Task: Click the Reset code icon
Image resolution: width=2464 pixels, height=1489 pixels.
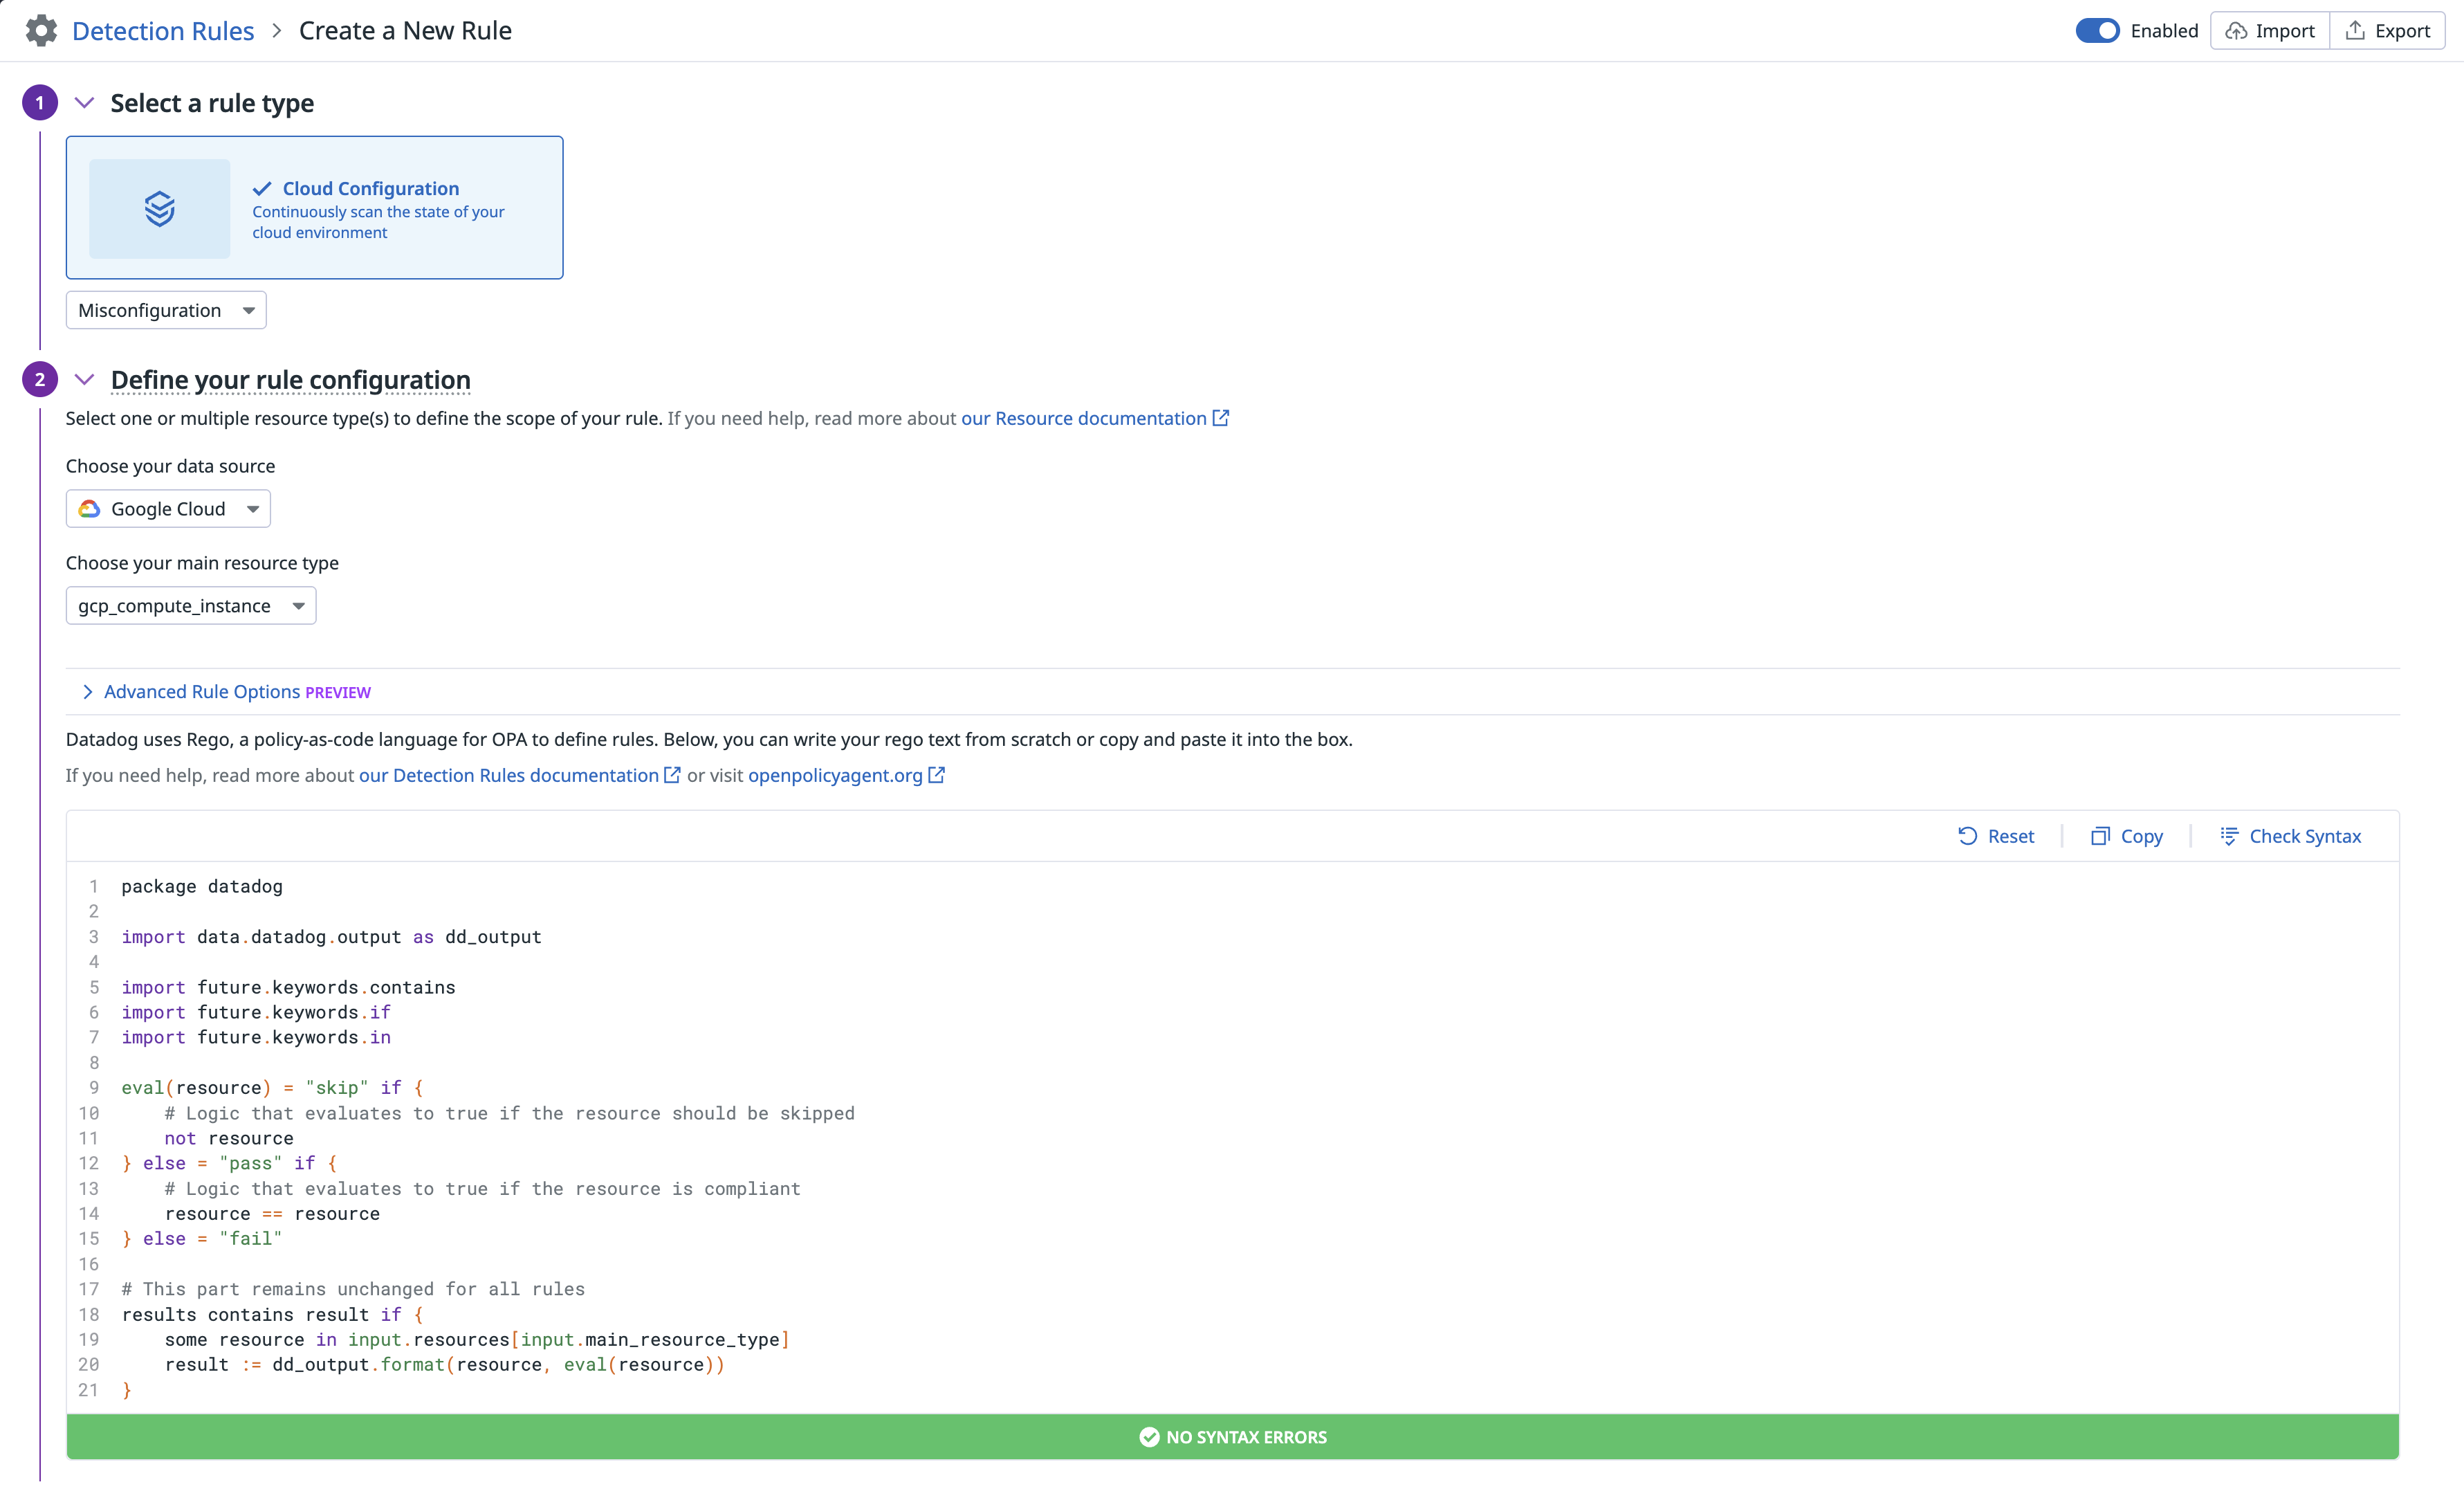Action: tap(1967, 836)
